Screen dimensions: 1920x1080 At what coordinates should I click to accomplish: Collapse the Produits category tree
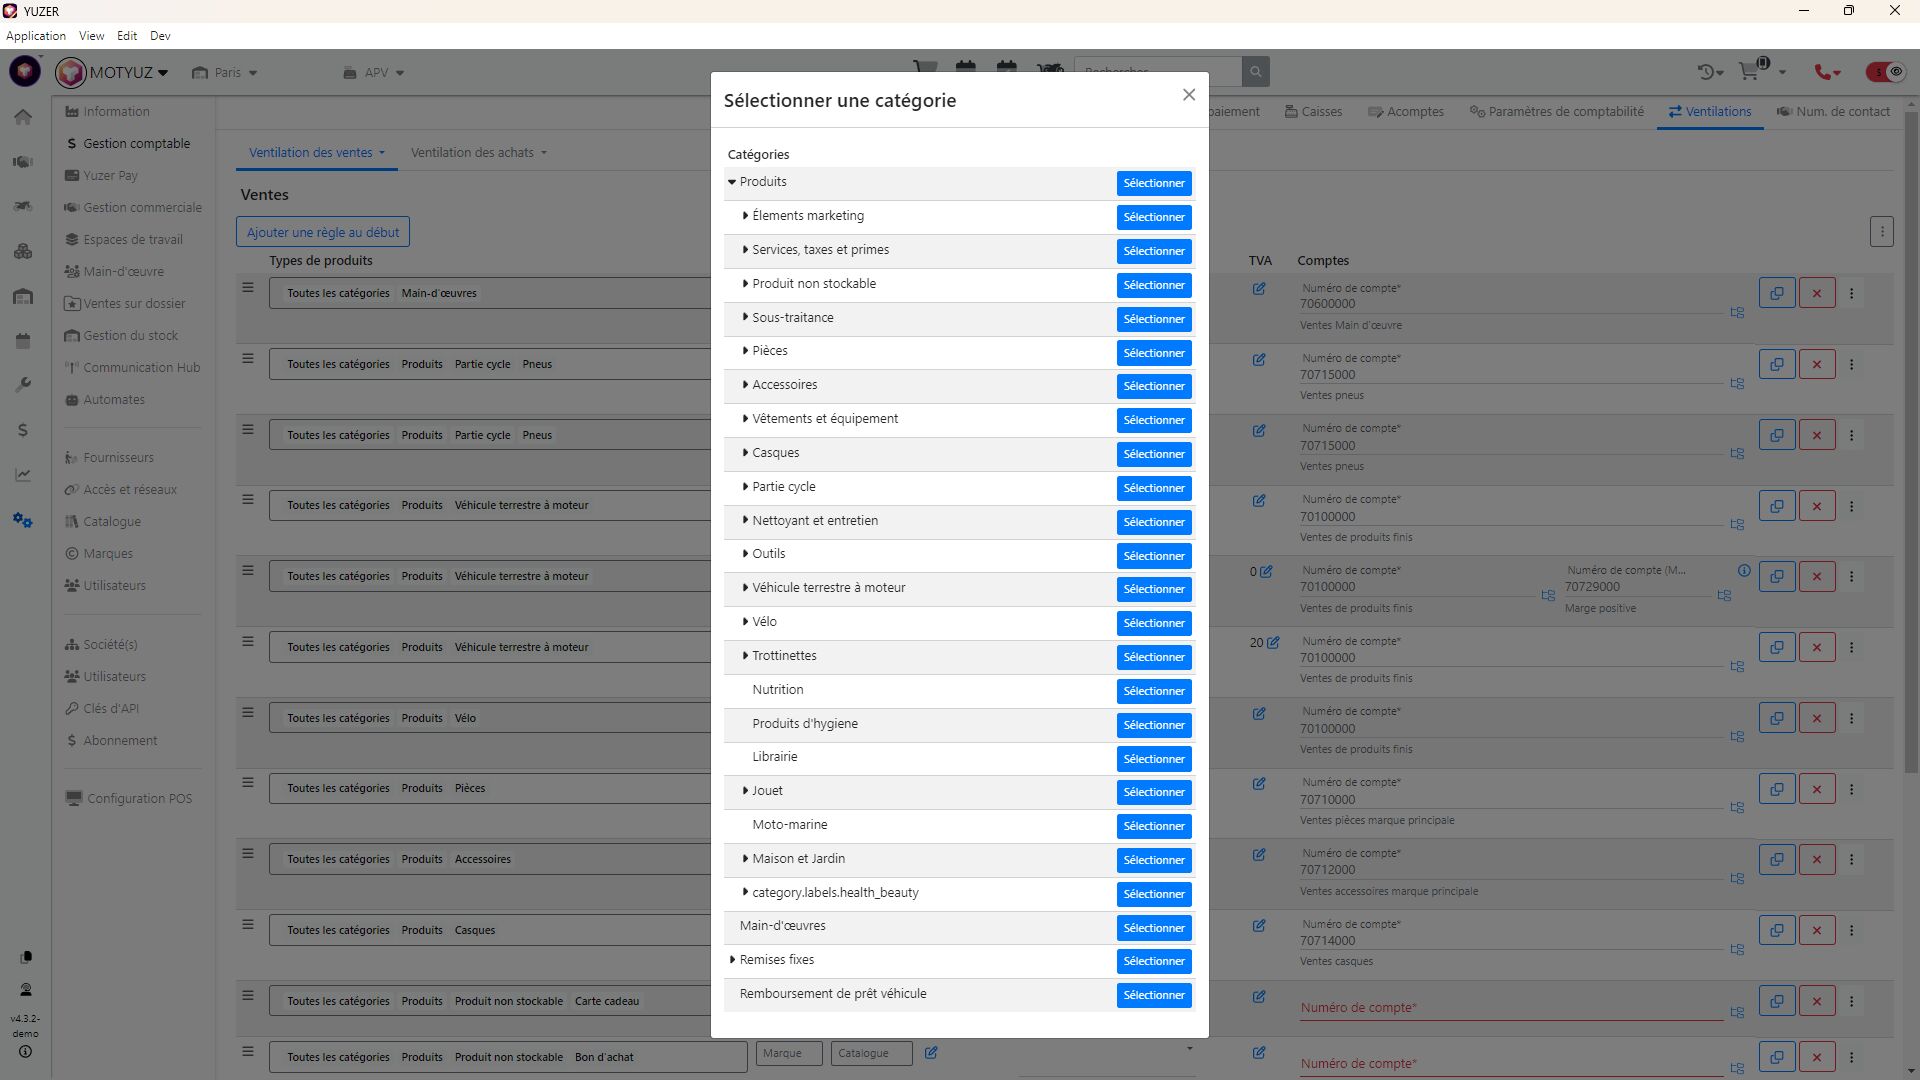tap(732, 182)
